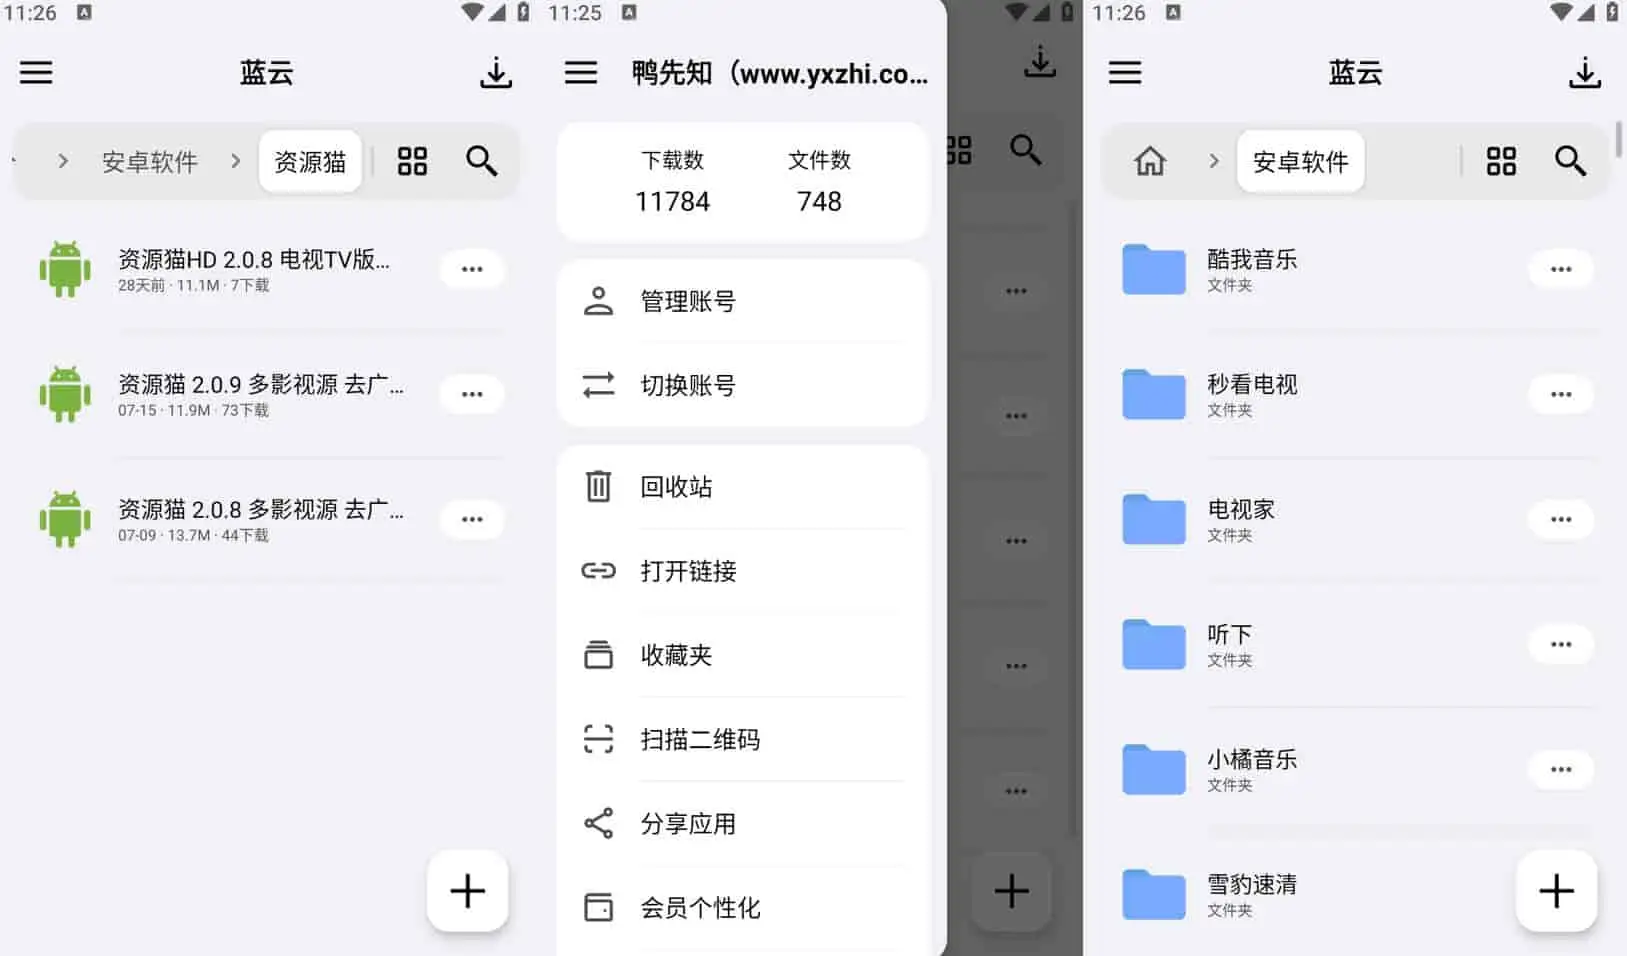Open the 扫描二维码 QR scanner

[700, 739]
